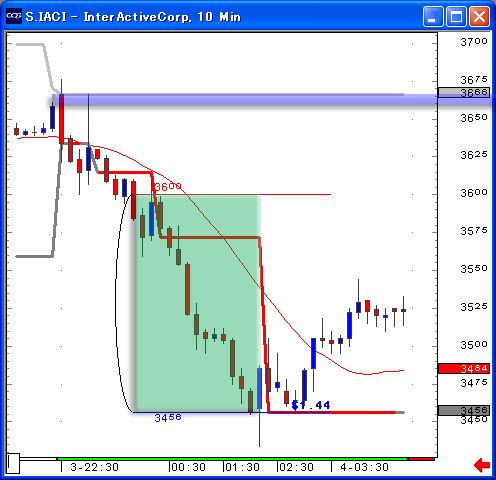Screen dimensions: 496x480
Task: Click the 3700 price axis label
Action: point(474,42)
